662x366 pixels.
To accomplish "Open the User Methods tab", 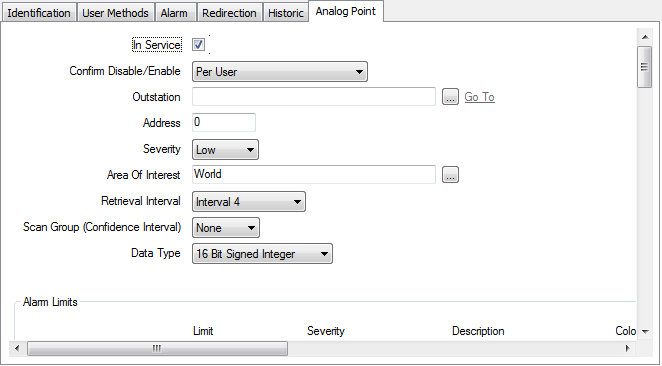I will [115, 13].
